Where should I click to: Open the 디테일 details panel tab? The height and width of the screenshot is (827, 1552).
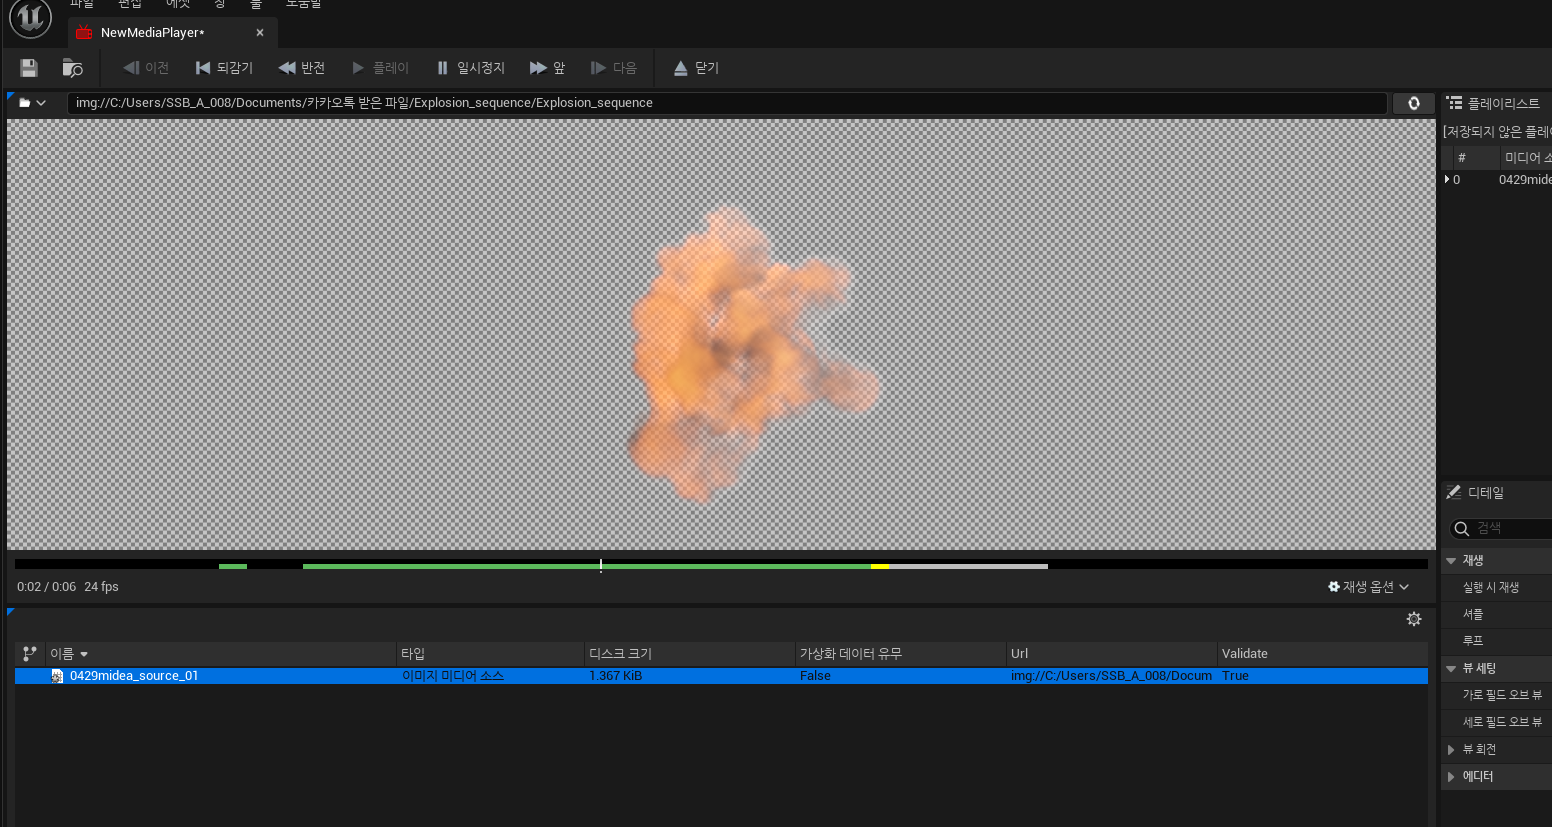pos(1475,493)
